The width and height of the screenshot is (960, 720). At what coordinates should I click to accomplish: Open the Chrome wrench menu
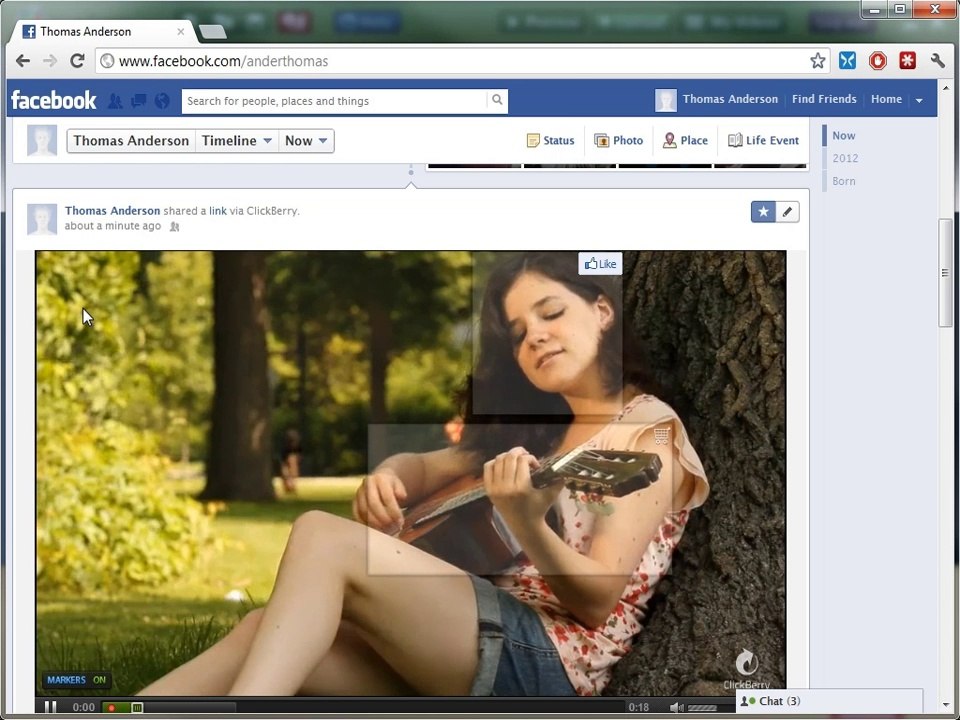pos(937,61)
